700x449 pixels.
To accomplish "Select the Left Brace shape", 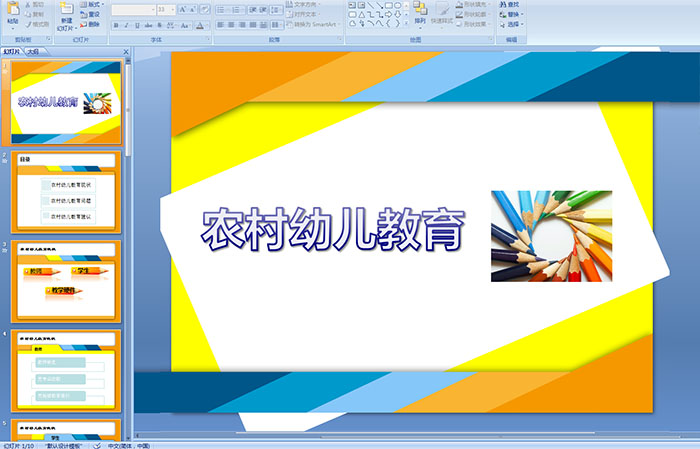I will pyautogui.click(x=388, y=24).
